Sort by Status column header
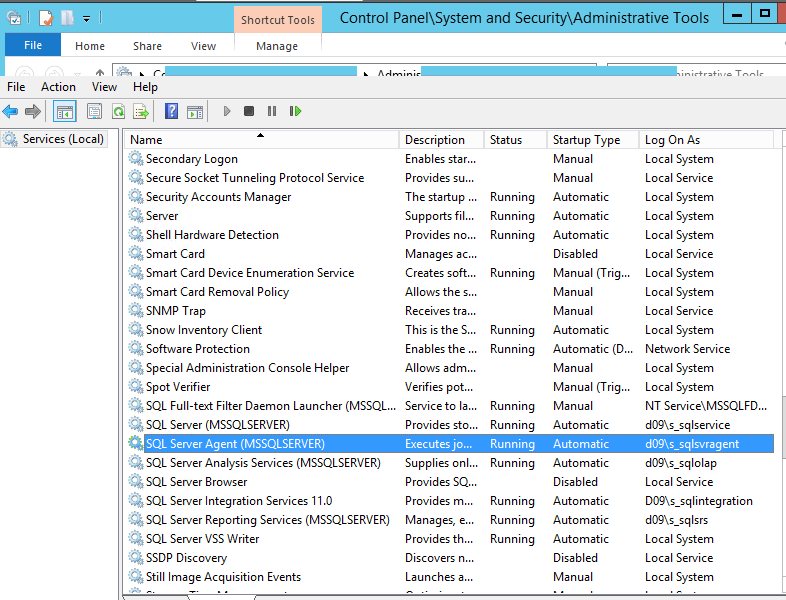786x600 pixels. 515,140
